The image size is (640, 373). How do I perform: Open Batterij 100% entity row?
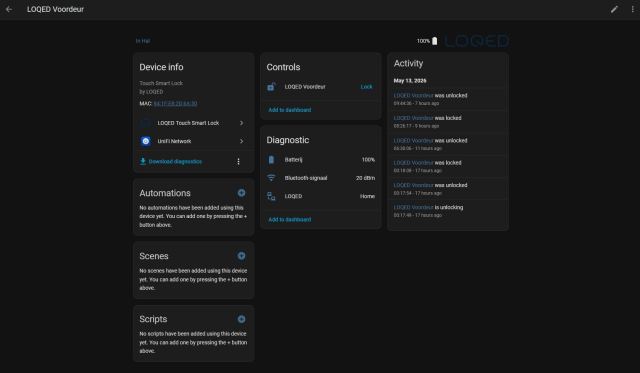320,160
